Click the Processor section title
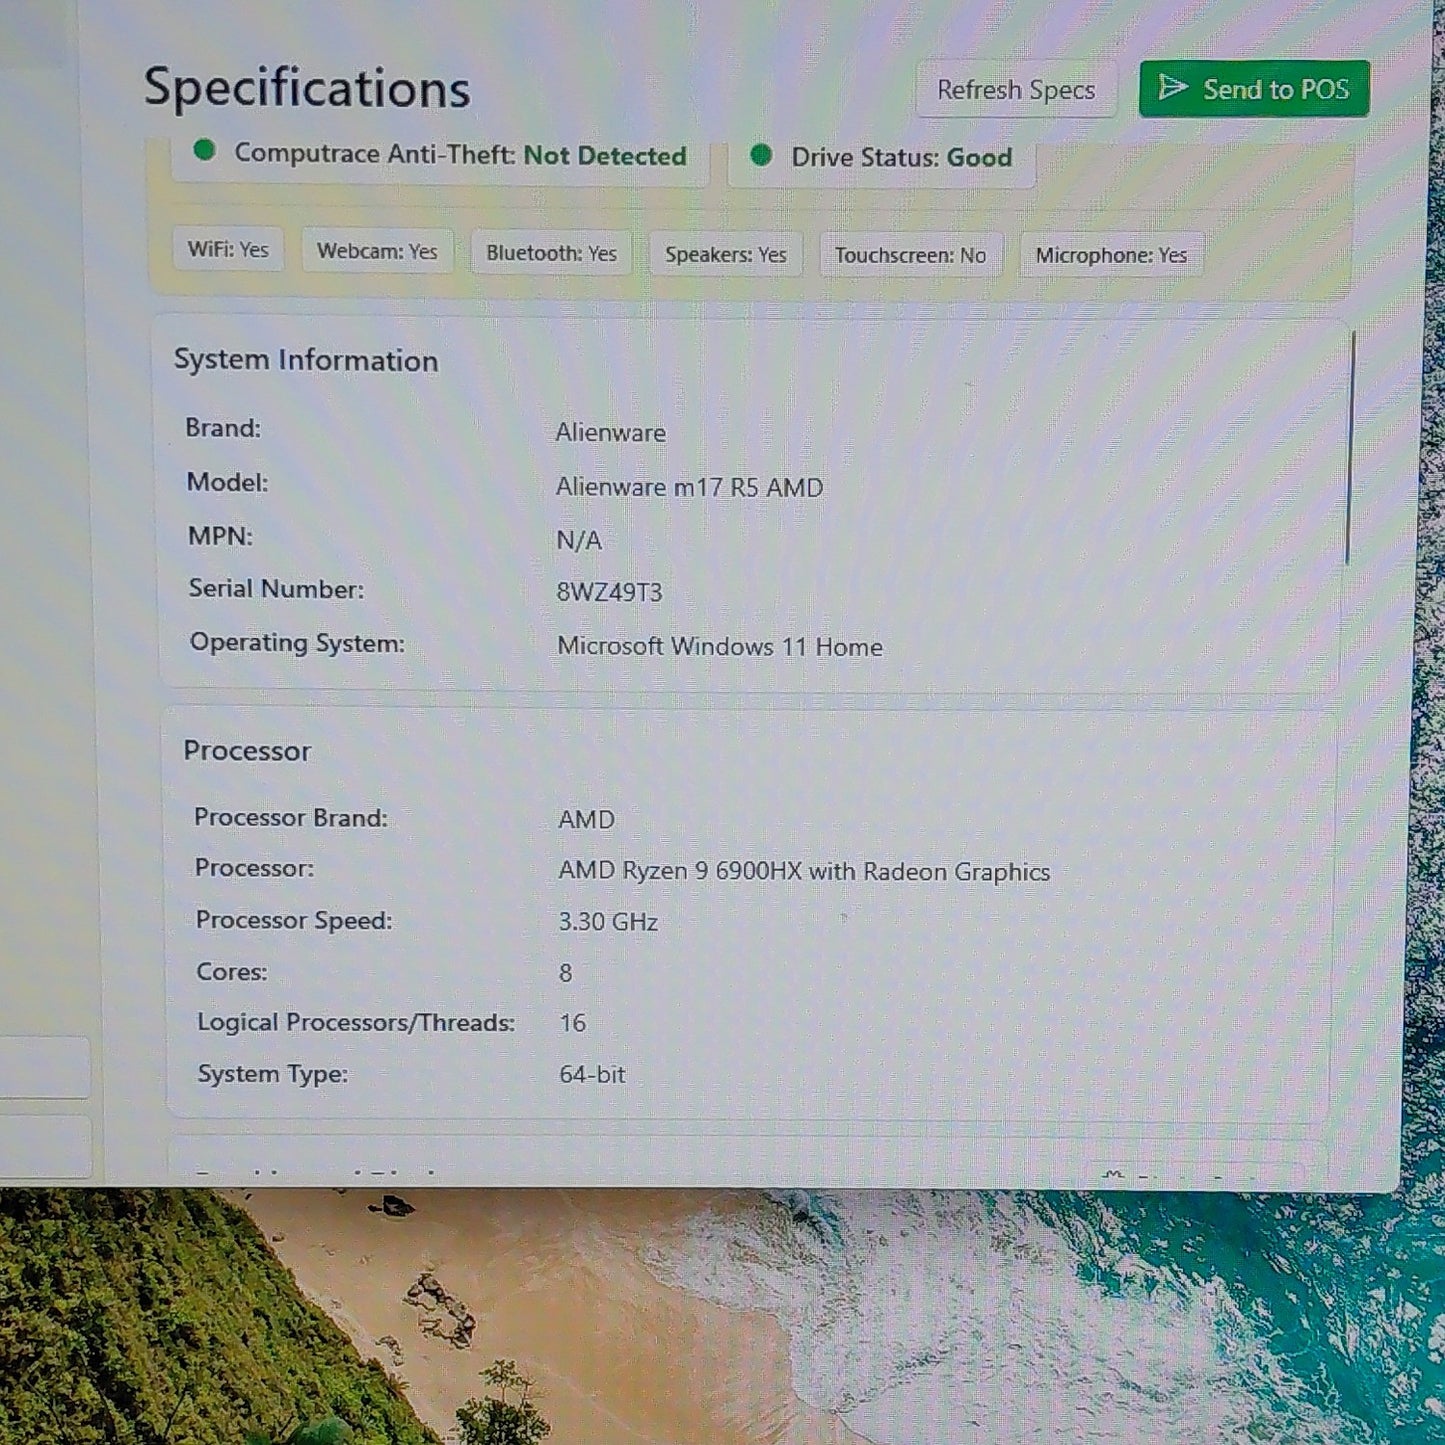Image resolution: width=1445 pixels, height=1445 pixels. point(247,751)
